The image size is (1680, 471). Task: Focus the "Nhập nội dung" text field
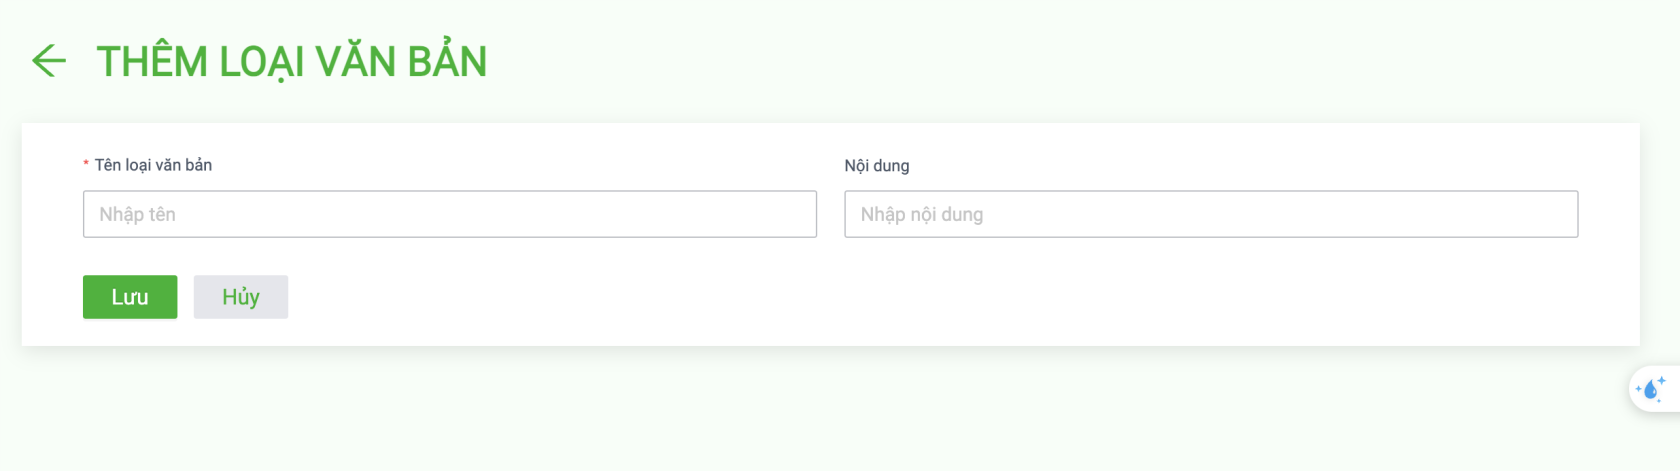[x=1211, y=214]
